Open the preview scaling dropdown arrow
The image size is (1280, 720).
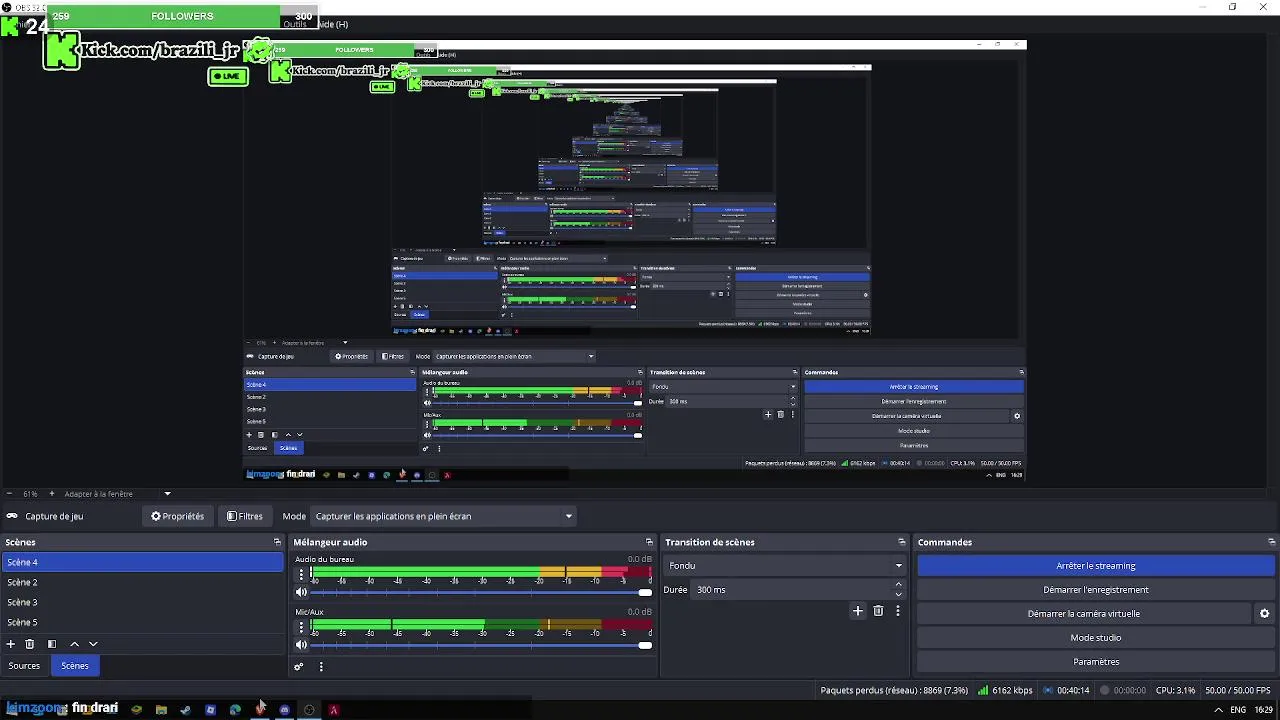click(167, 494)
